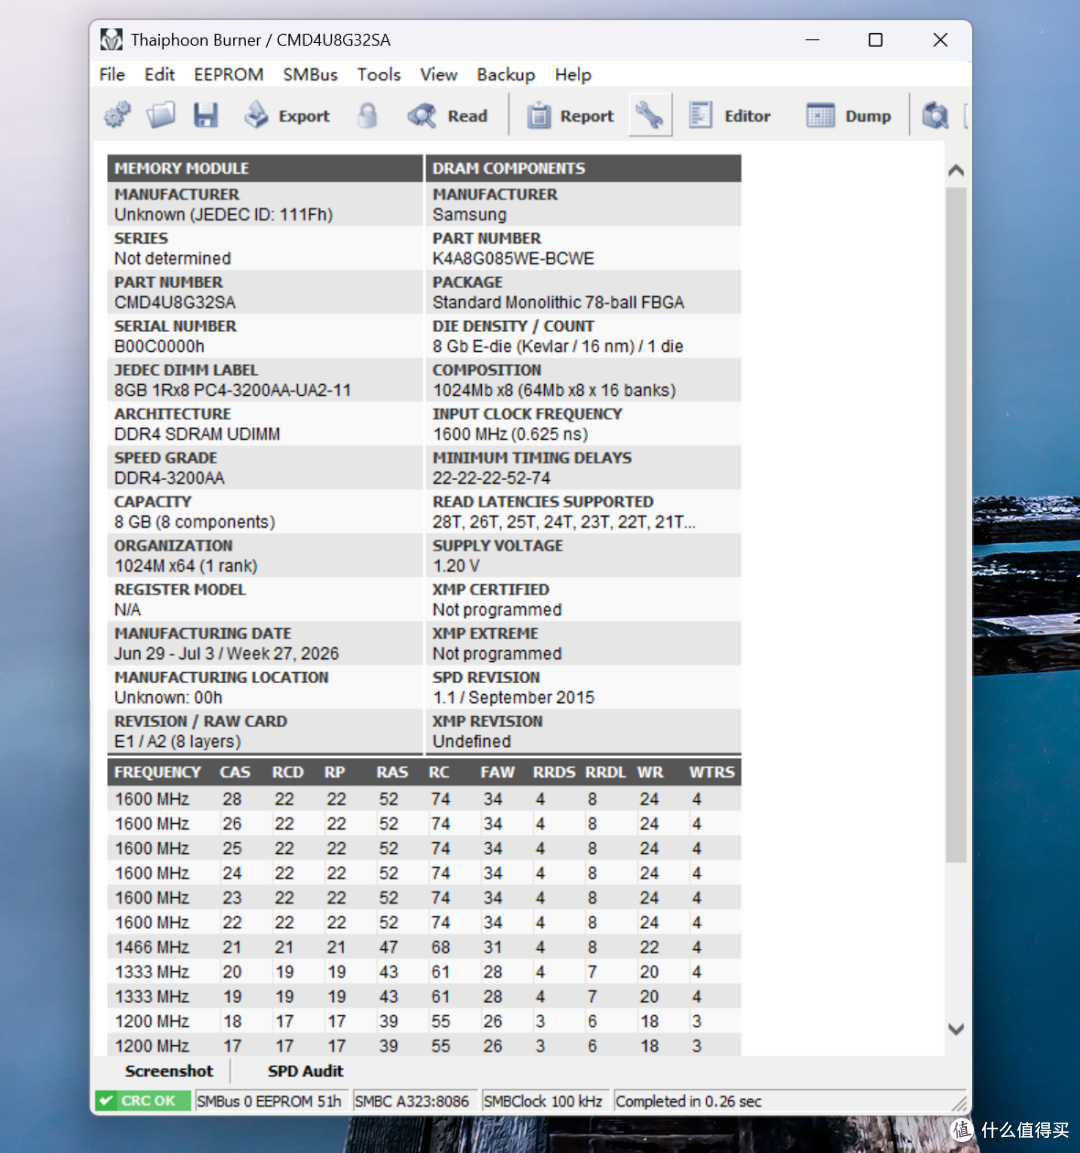Click the scrollbar up arrow
Viewport: 1080px width, 1153px height.
tap(956, 171)
